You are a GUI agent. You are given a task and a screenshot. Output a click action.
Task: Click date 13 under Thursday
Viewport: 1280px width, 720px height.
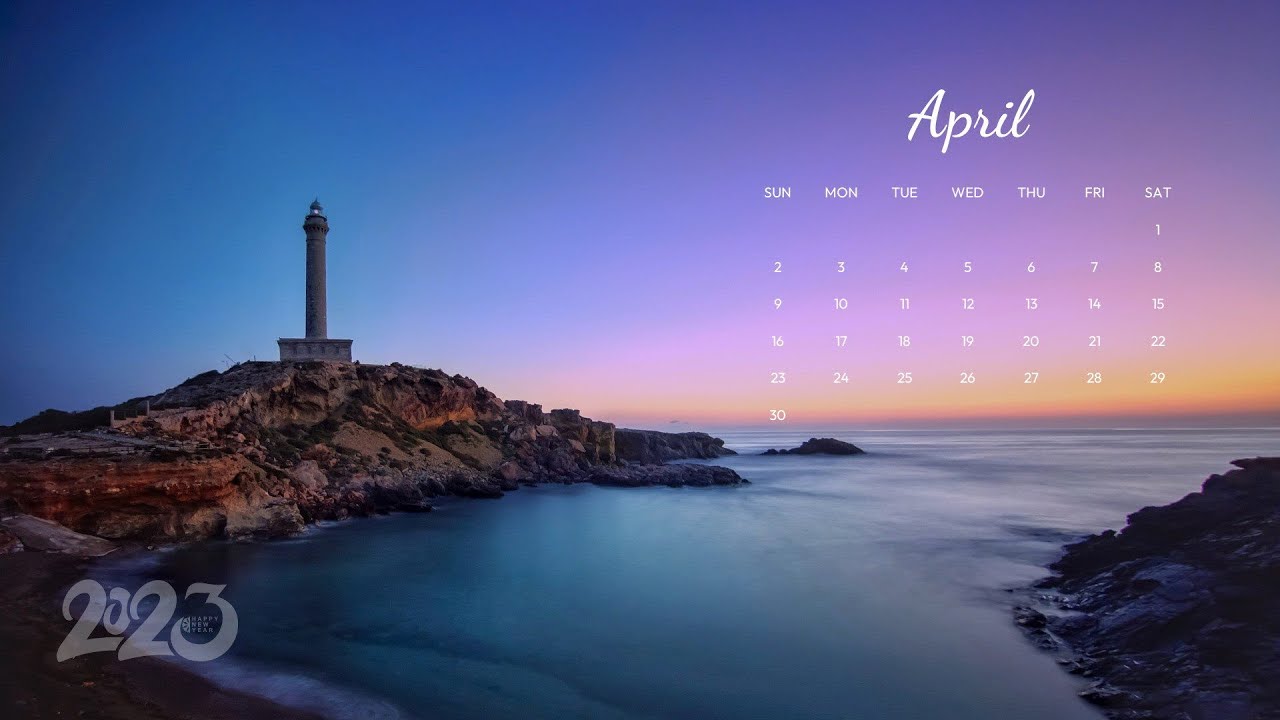coord(1031,304)
